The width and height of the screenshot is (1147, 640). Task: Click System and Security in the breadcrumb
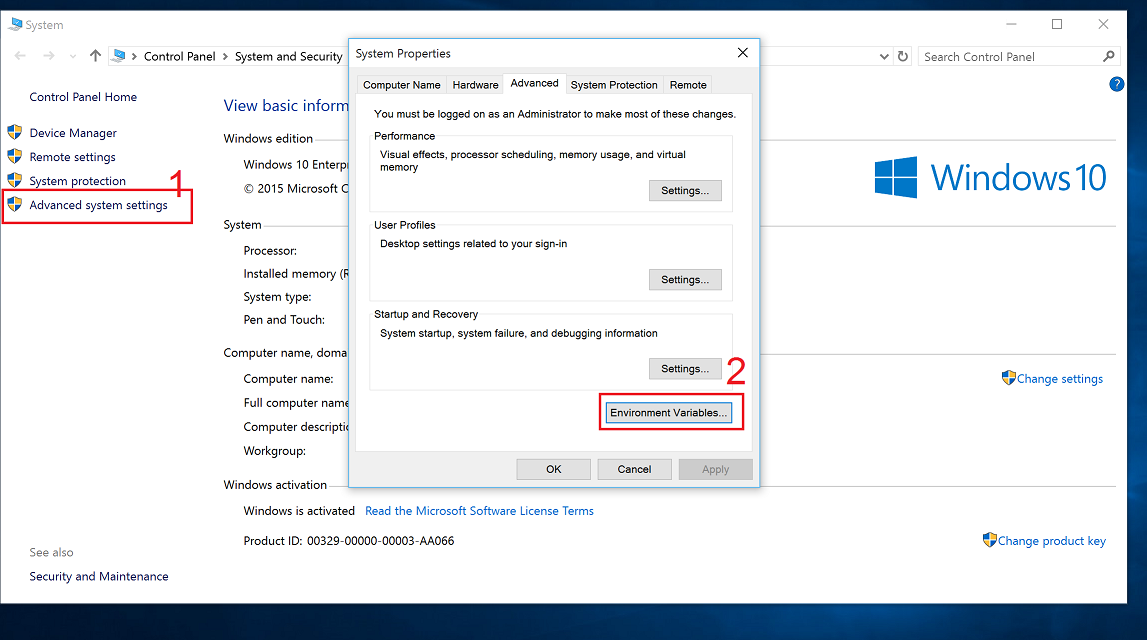click(288, 56)
